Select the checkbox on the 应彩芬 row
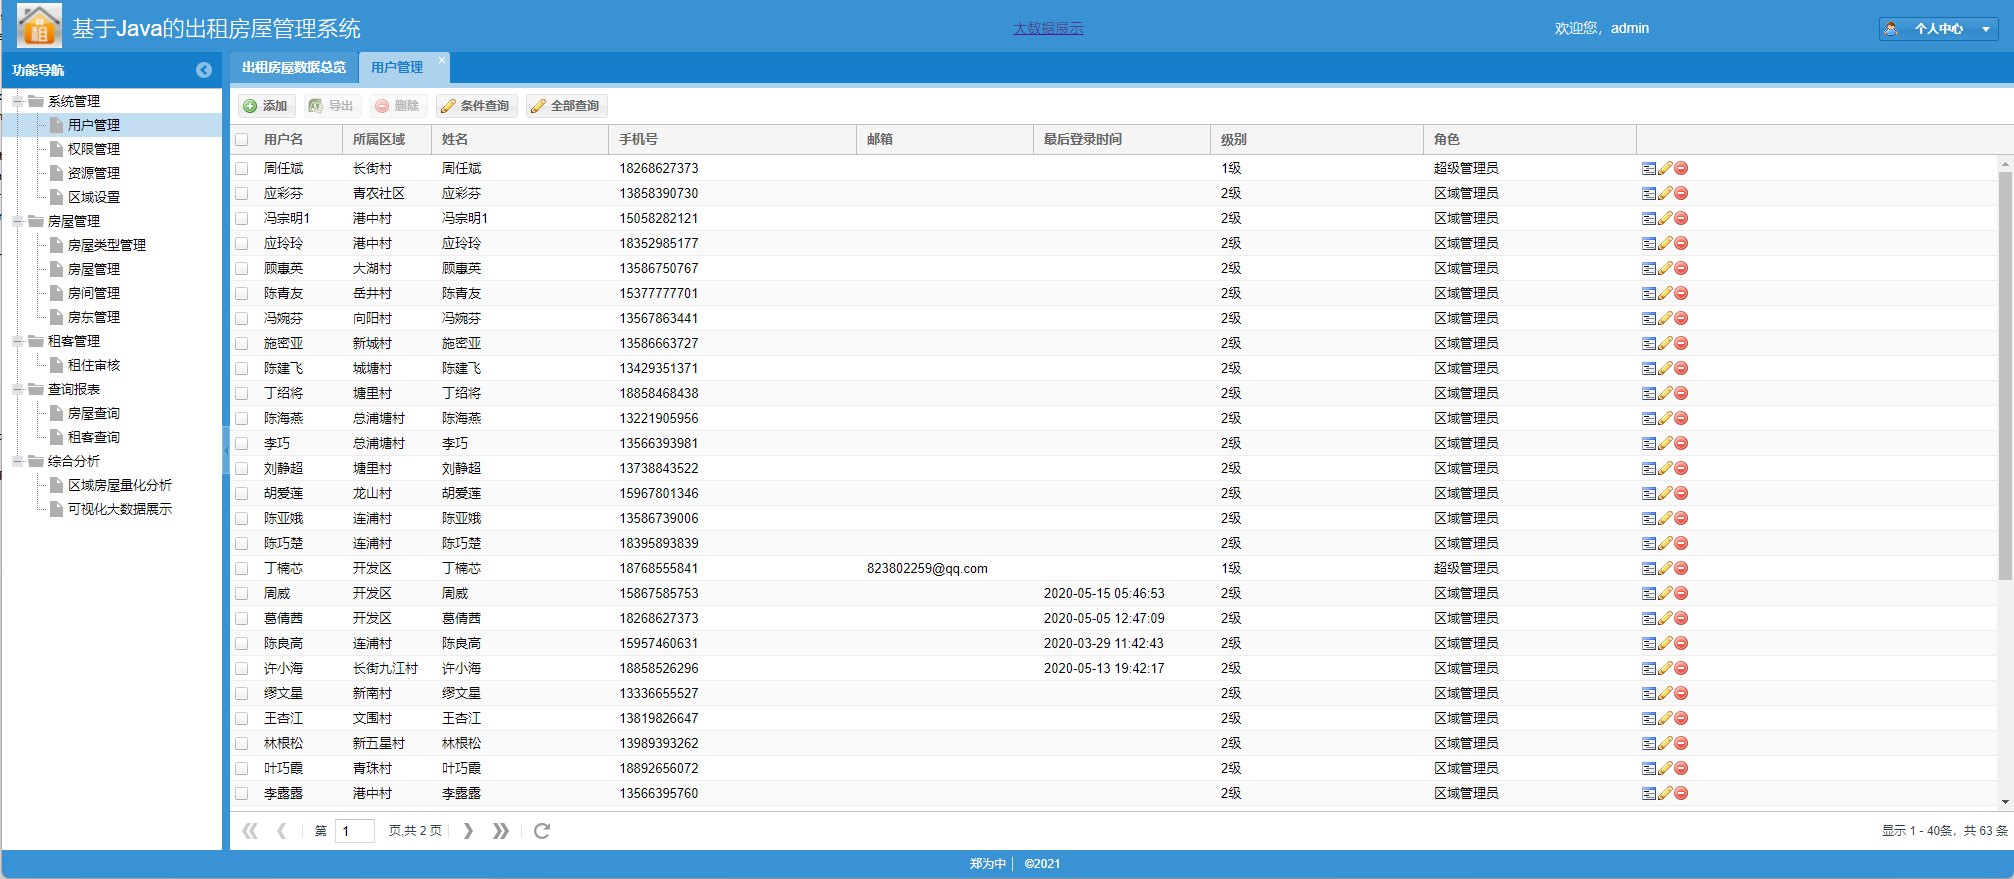This screenshot has height=879, width=2014. coord(242,193)
